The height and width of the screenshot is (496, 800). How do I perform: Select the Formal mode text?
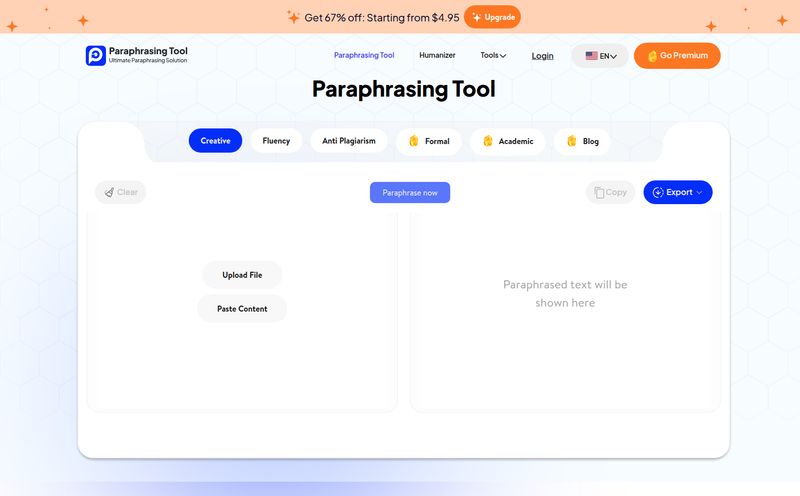coord(437,141)
